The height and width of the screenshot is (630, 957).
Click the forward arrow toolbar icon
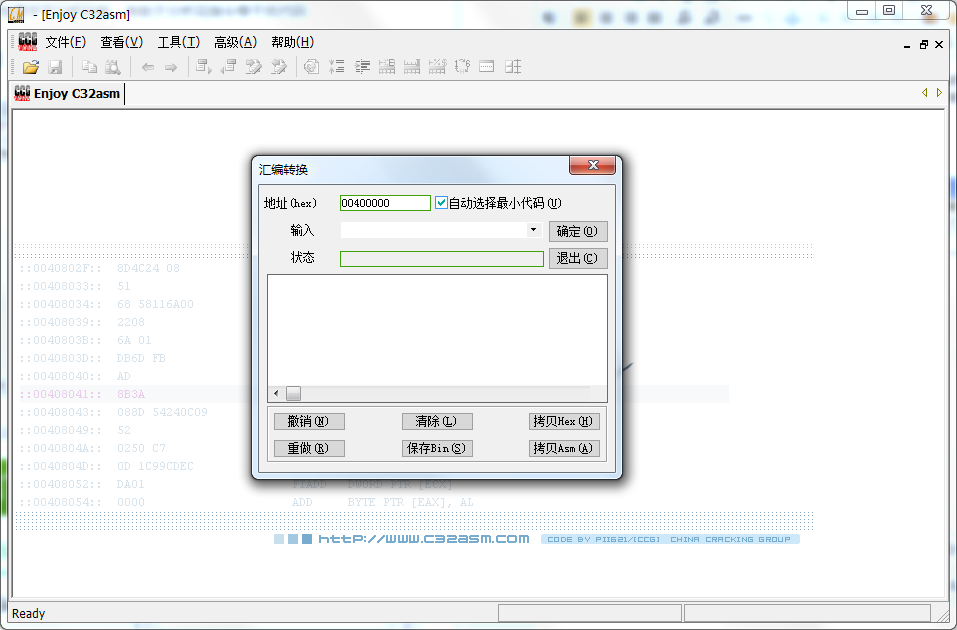click(171, 67)
